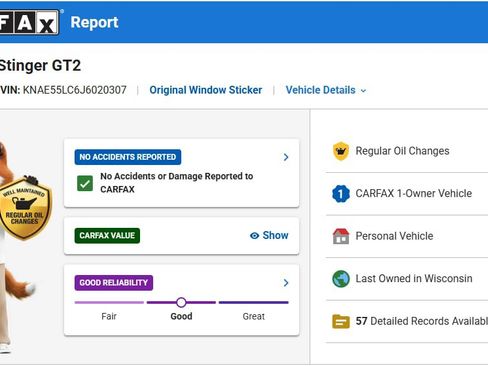The height and width of the screenshot is (366, 488).
Task: Click the Report header title text
Action: pos(94,22)
